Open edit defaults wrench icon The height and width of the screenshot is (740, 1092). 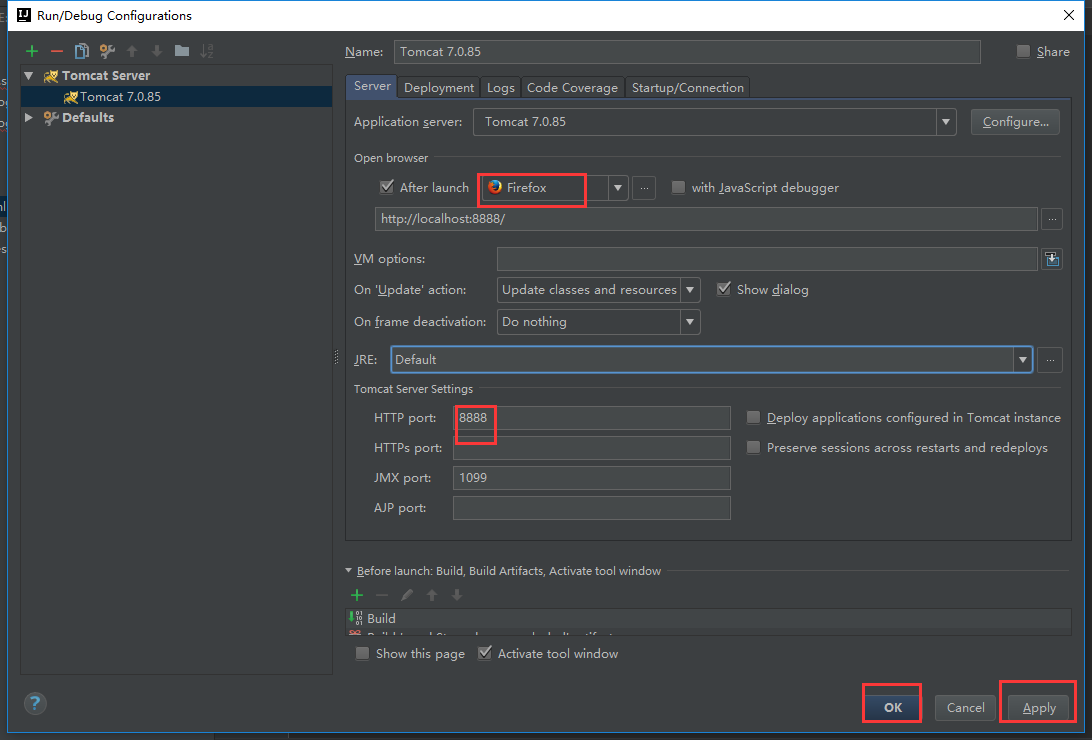point(107,51)
